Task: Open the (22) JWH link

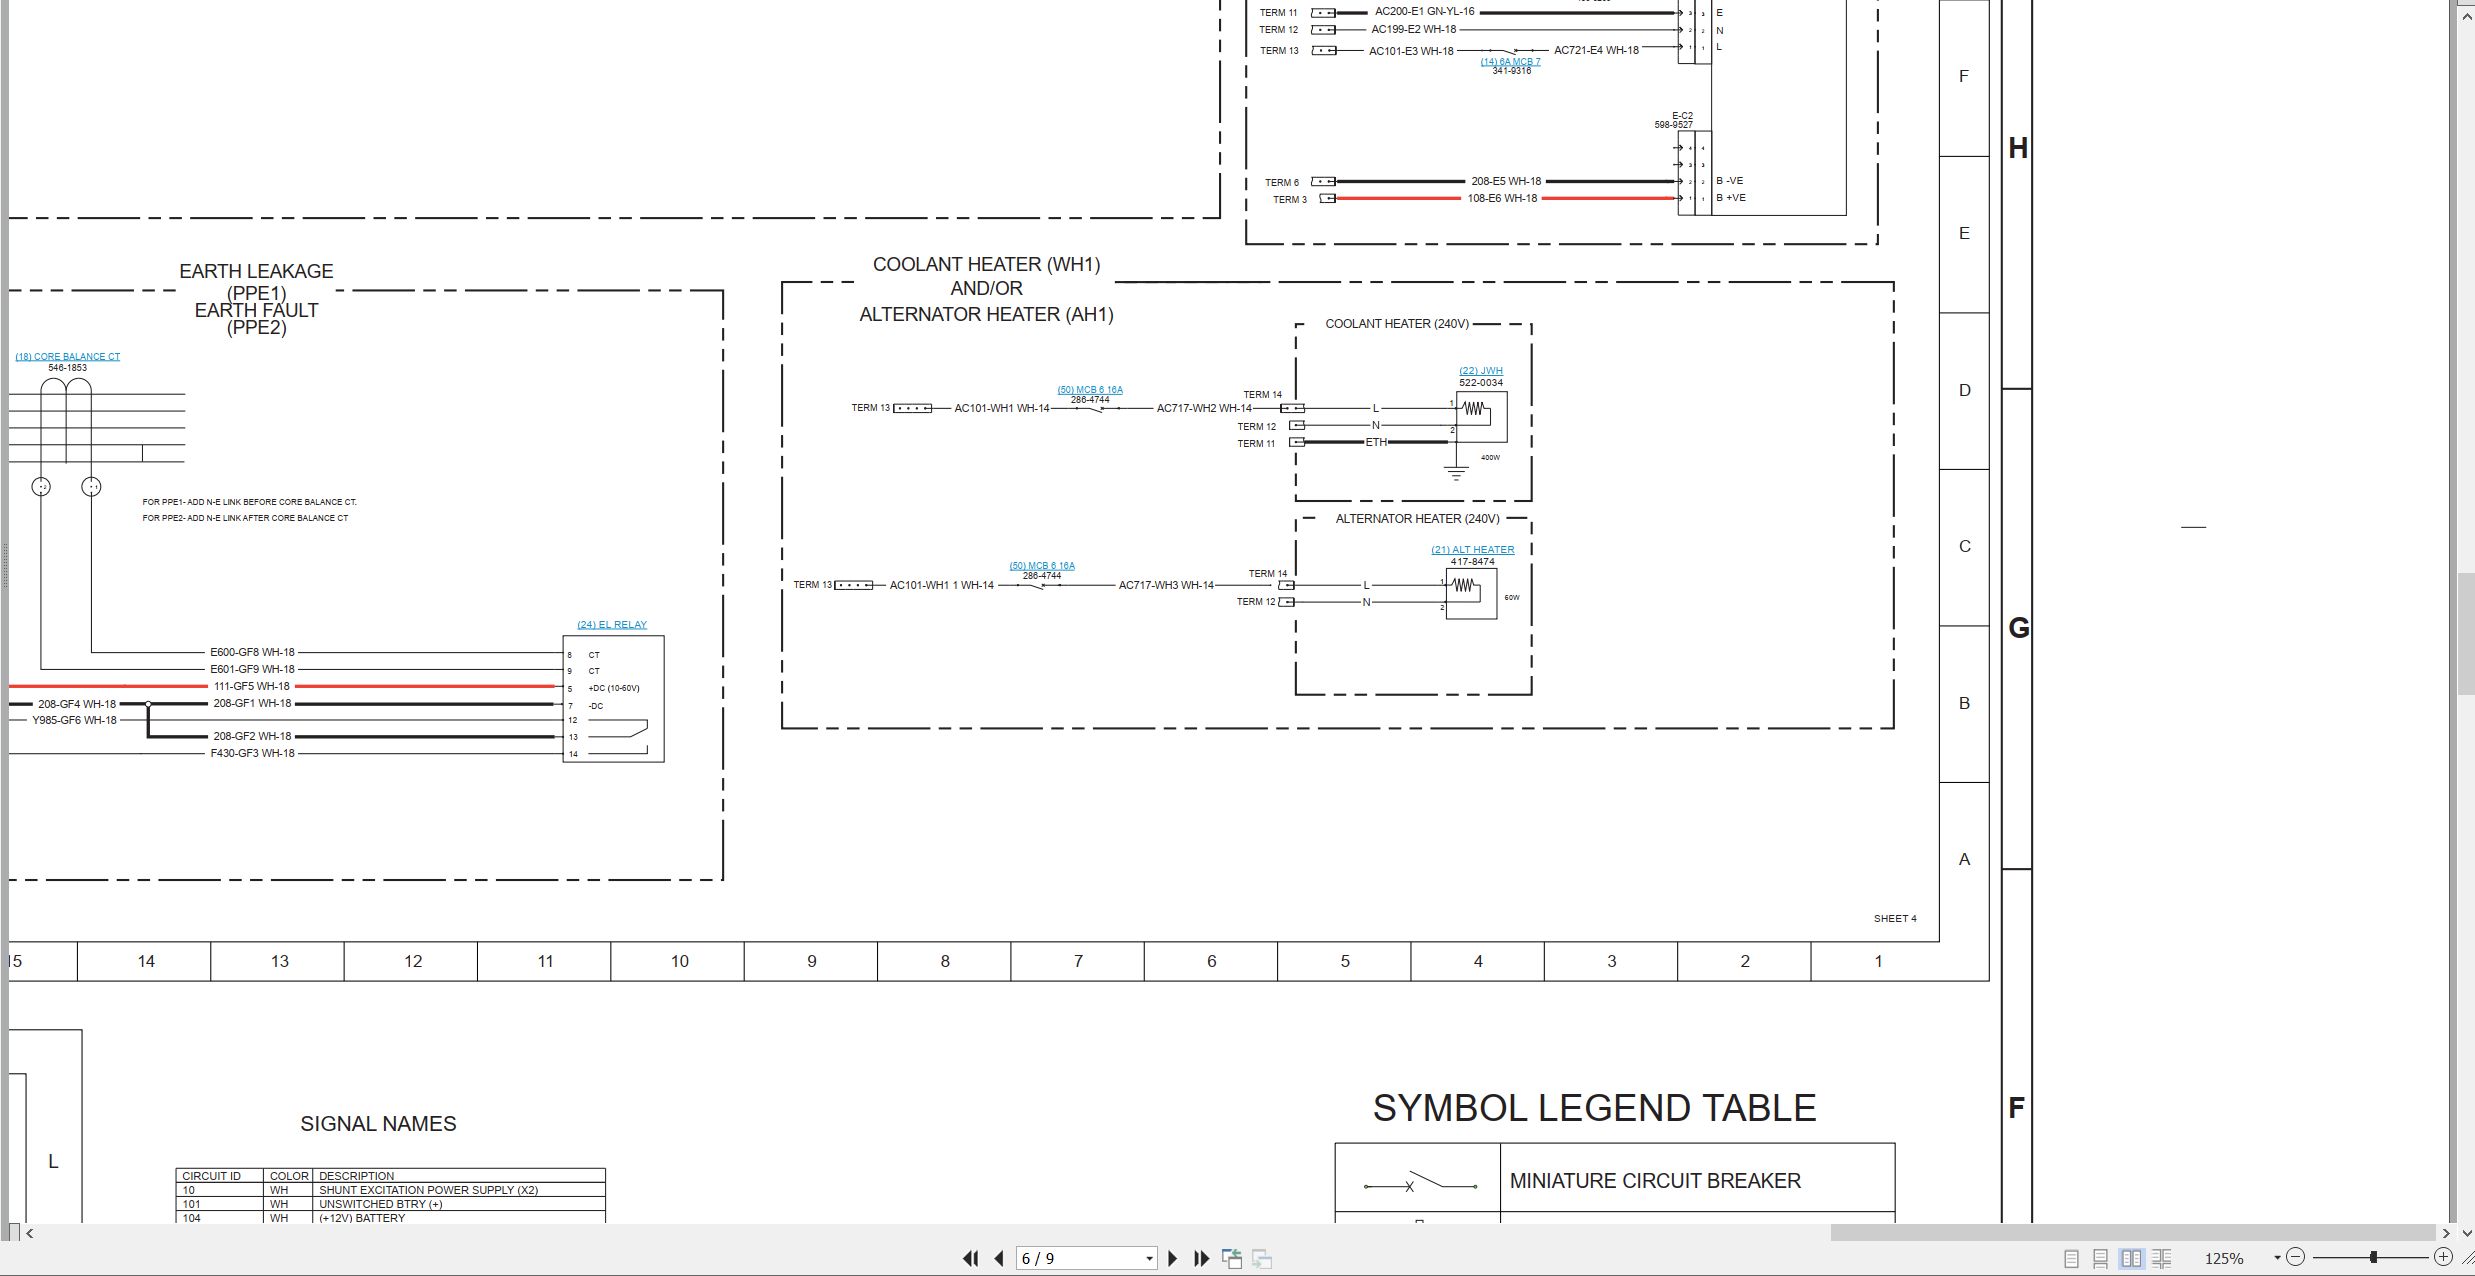Action: (x=1481, y=371)
